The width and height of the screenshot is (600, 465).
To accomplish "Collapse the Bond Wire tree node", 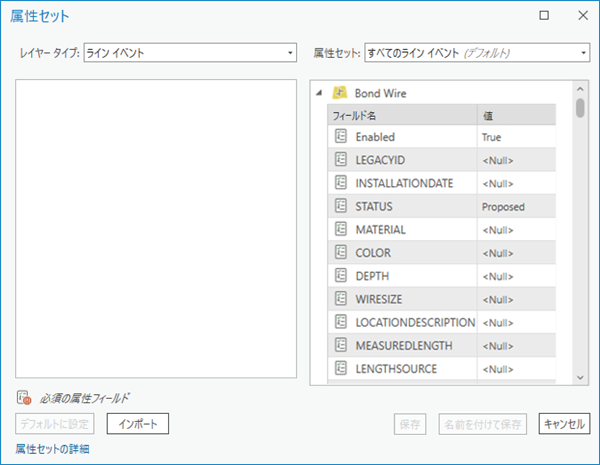I will 320,93.
